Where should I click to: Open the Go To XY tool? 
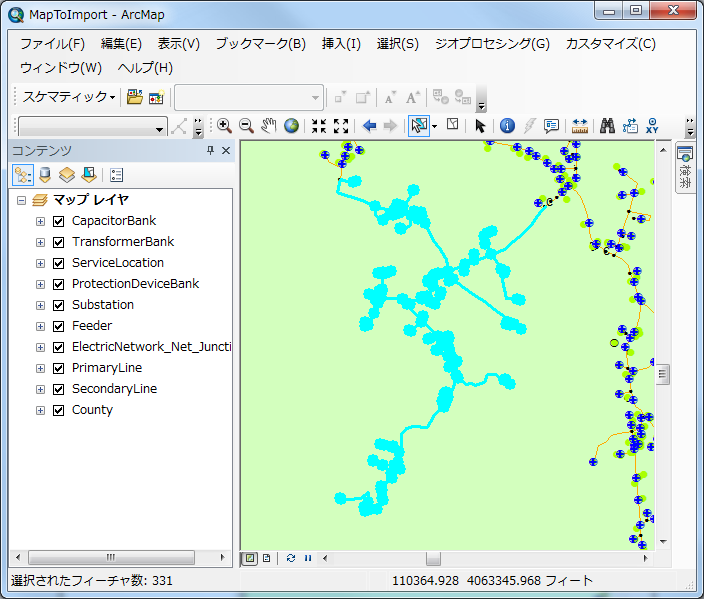click(x=652, y=126)
